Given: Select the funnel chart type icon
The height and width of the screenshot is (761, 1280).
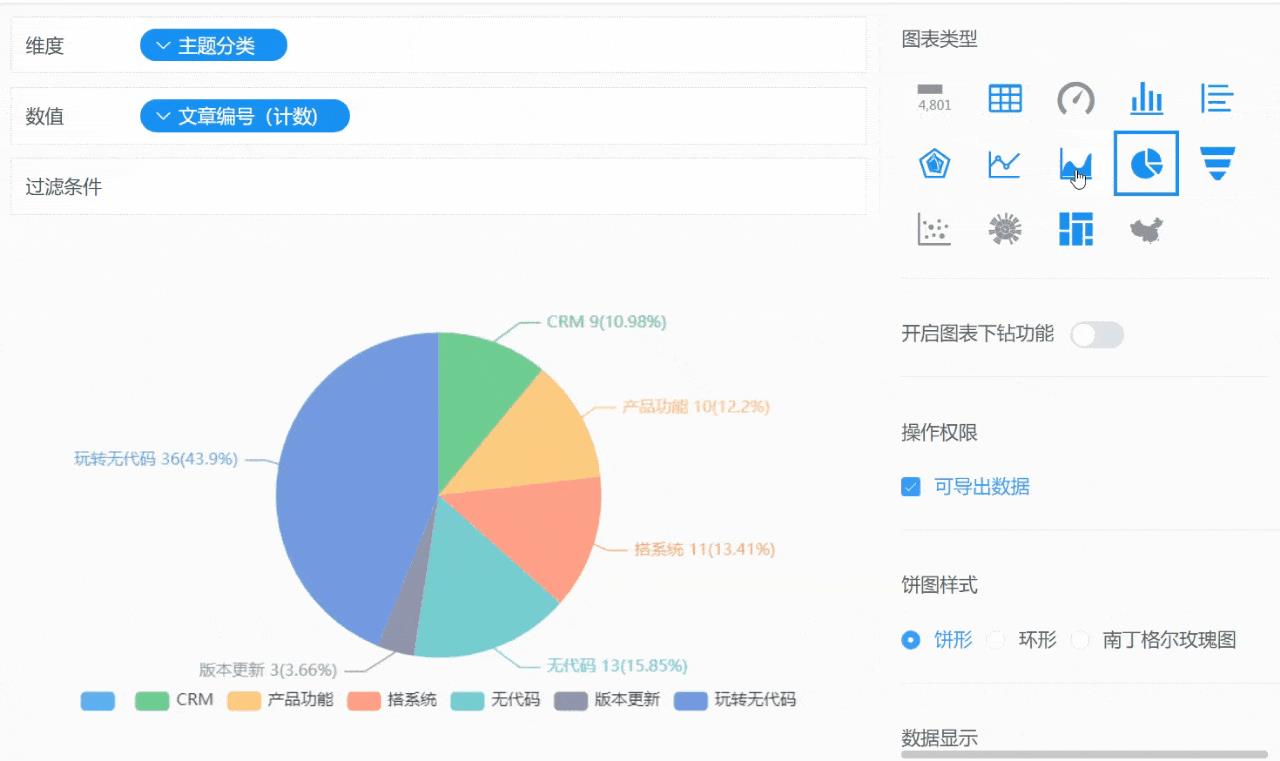Looking at the screenshot, I should tap(1216, 163).
